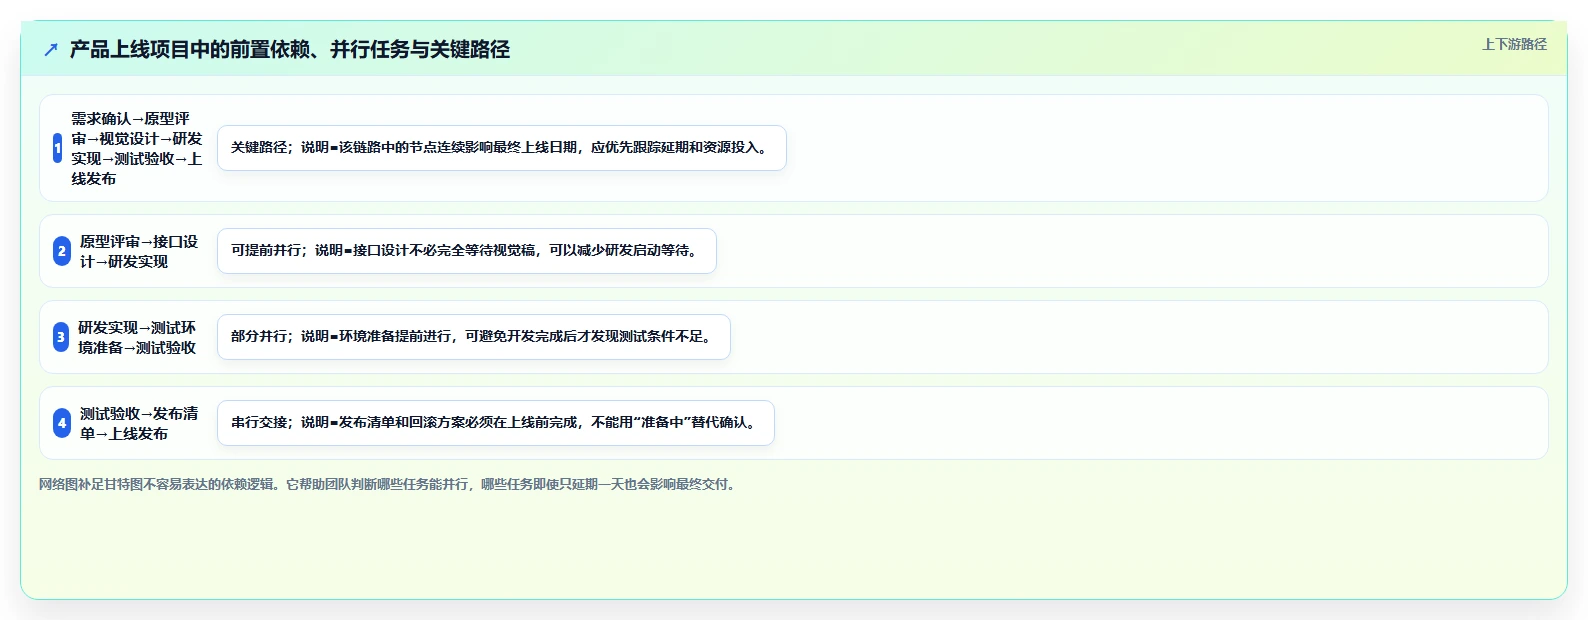
Task: Click the 部分并行 description box
Action: point(474,337)
